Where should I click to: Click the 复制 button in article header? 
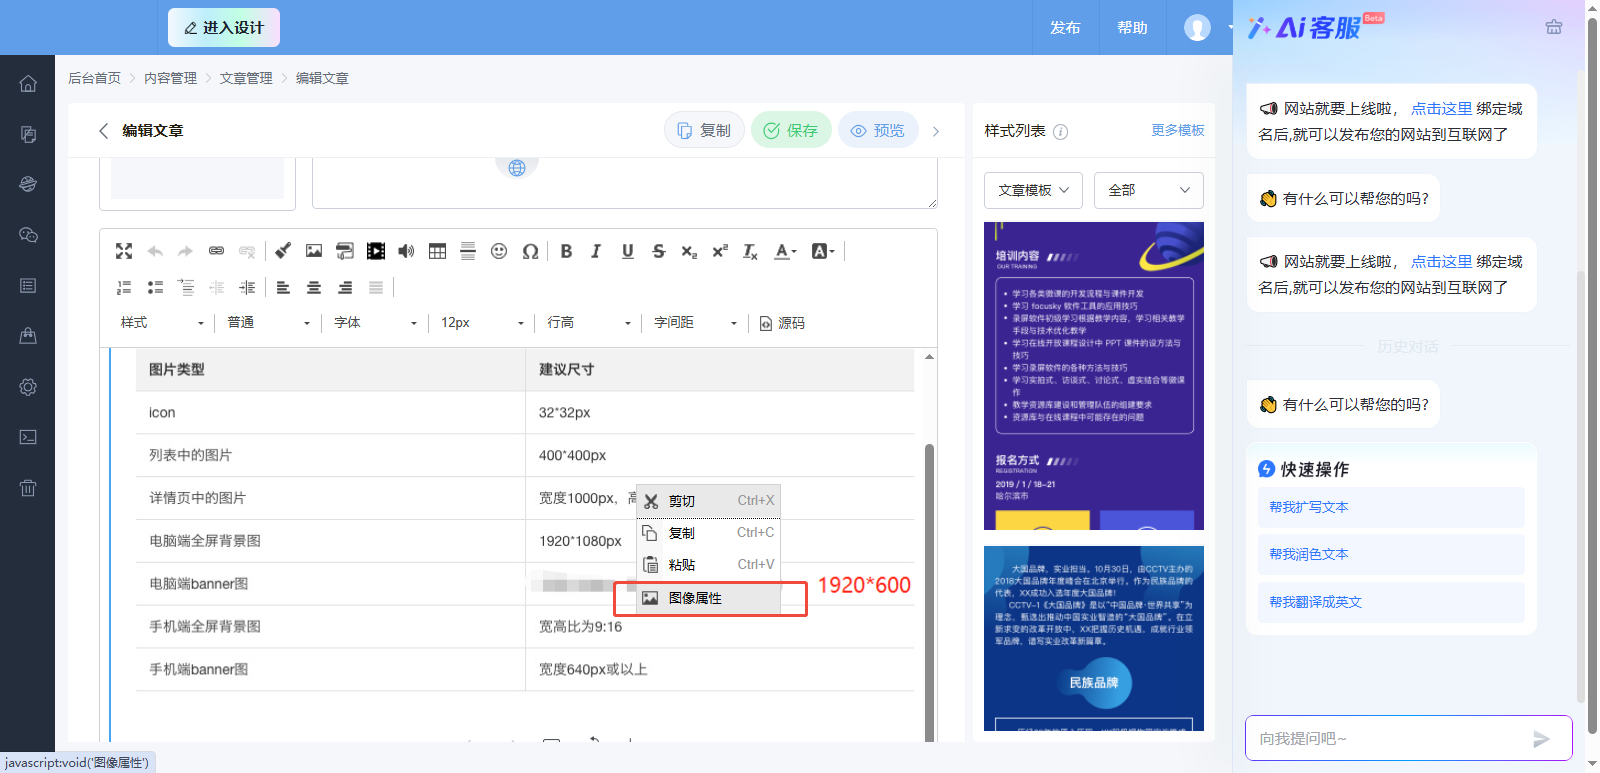tap(704, 130)
